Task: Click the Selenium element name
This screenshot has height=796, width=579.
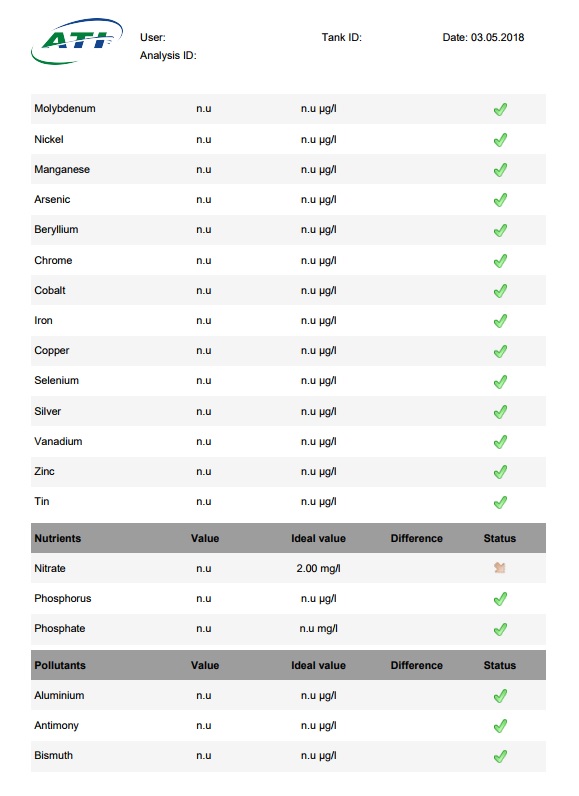Action: click(56, 380)
